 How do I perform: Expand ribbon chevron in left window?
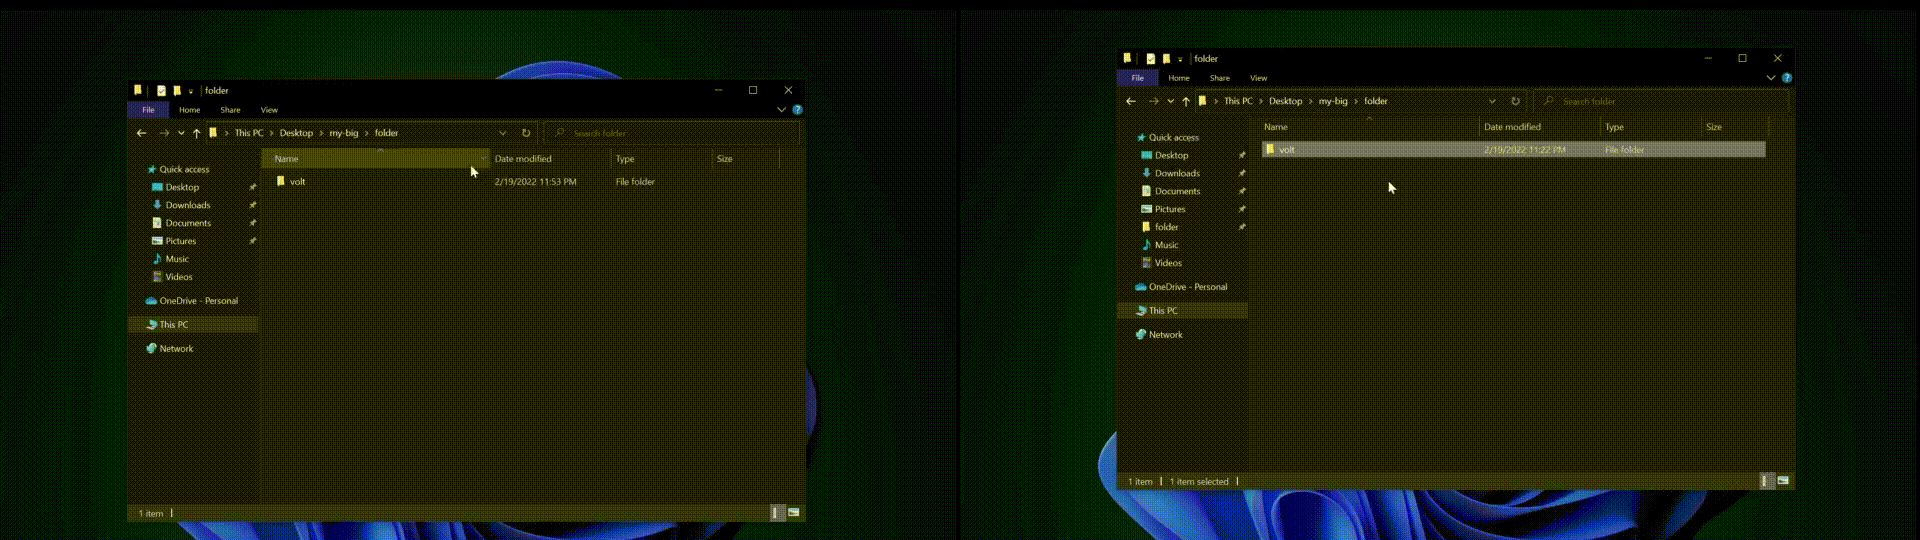click(781, 110)
